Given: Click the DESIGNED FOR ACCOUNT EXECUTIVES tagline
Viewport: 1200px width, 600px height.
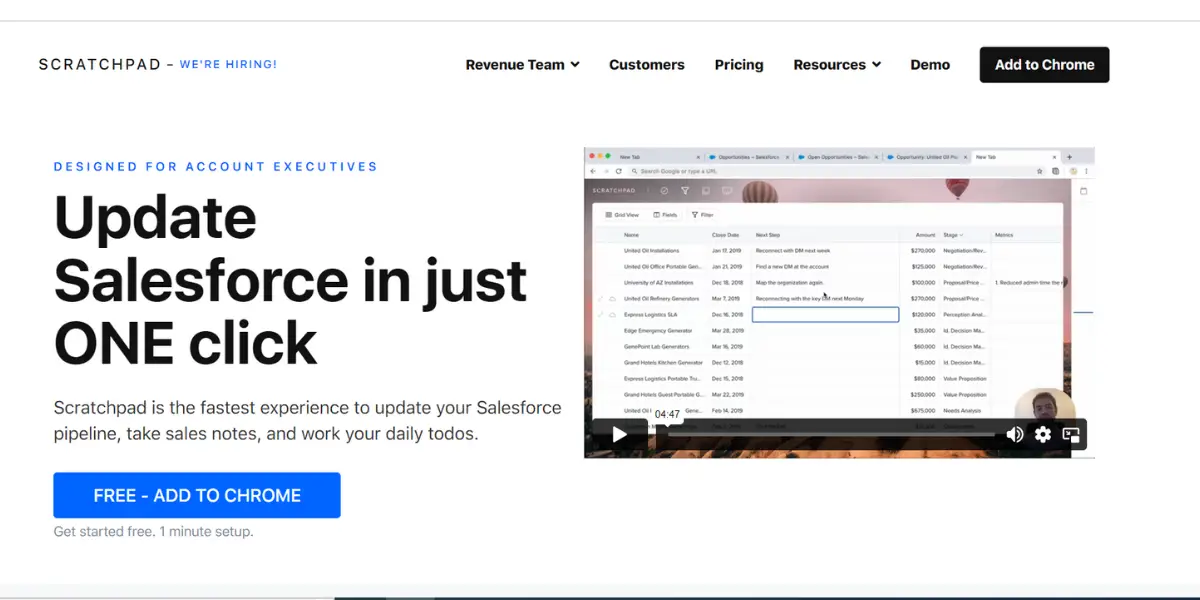Looking at the screenshot, I should 216,167.
